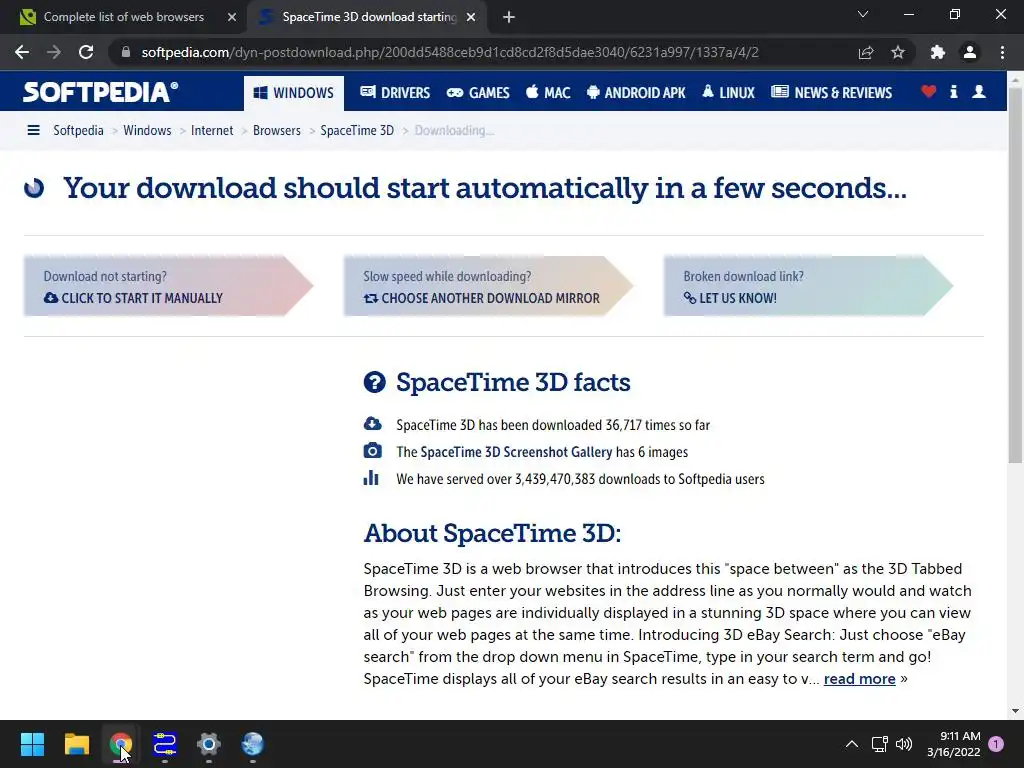Open the SpaceTime 3D Screenshot Gallery link

[x=516, y=452]
